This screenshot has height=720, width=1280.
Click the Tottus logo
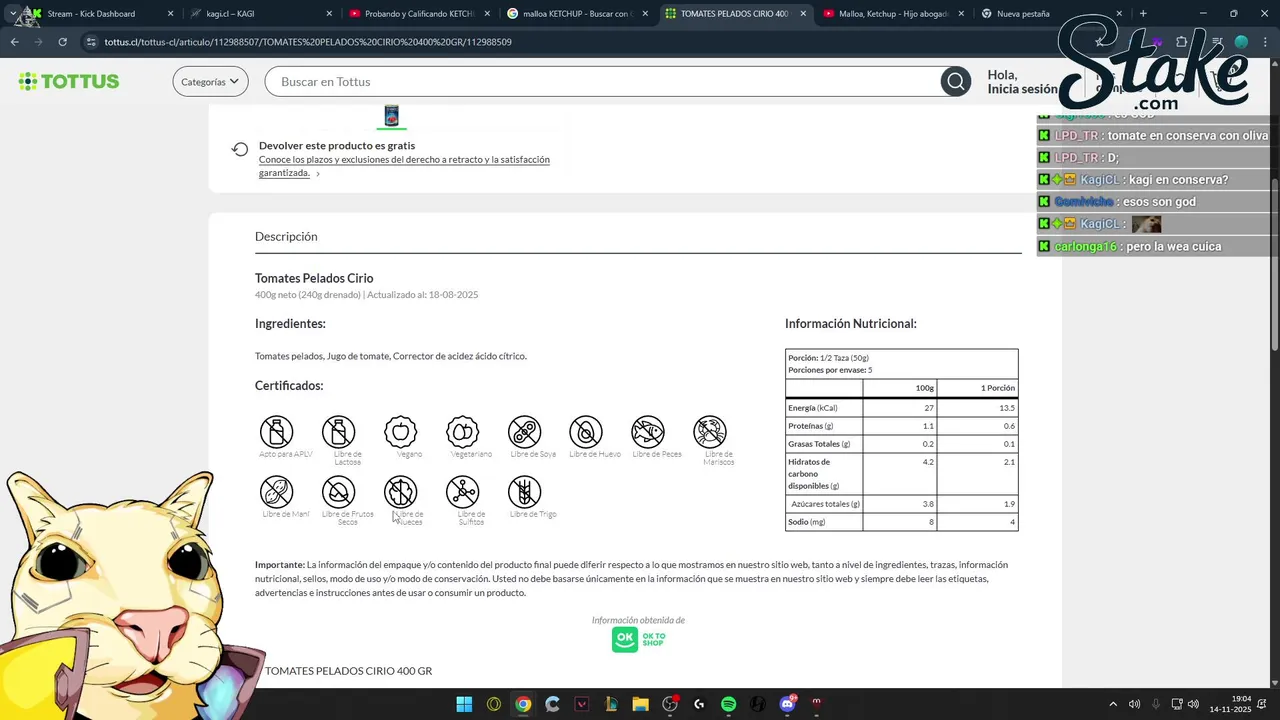[69, 81]
